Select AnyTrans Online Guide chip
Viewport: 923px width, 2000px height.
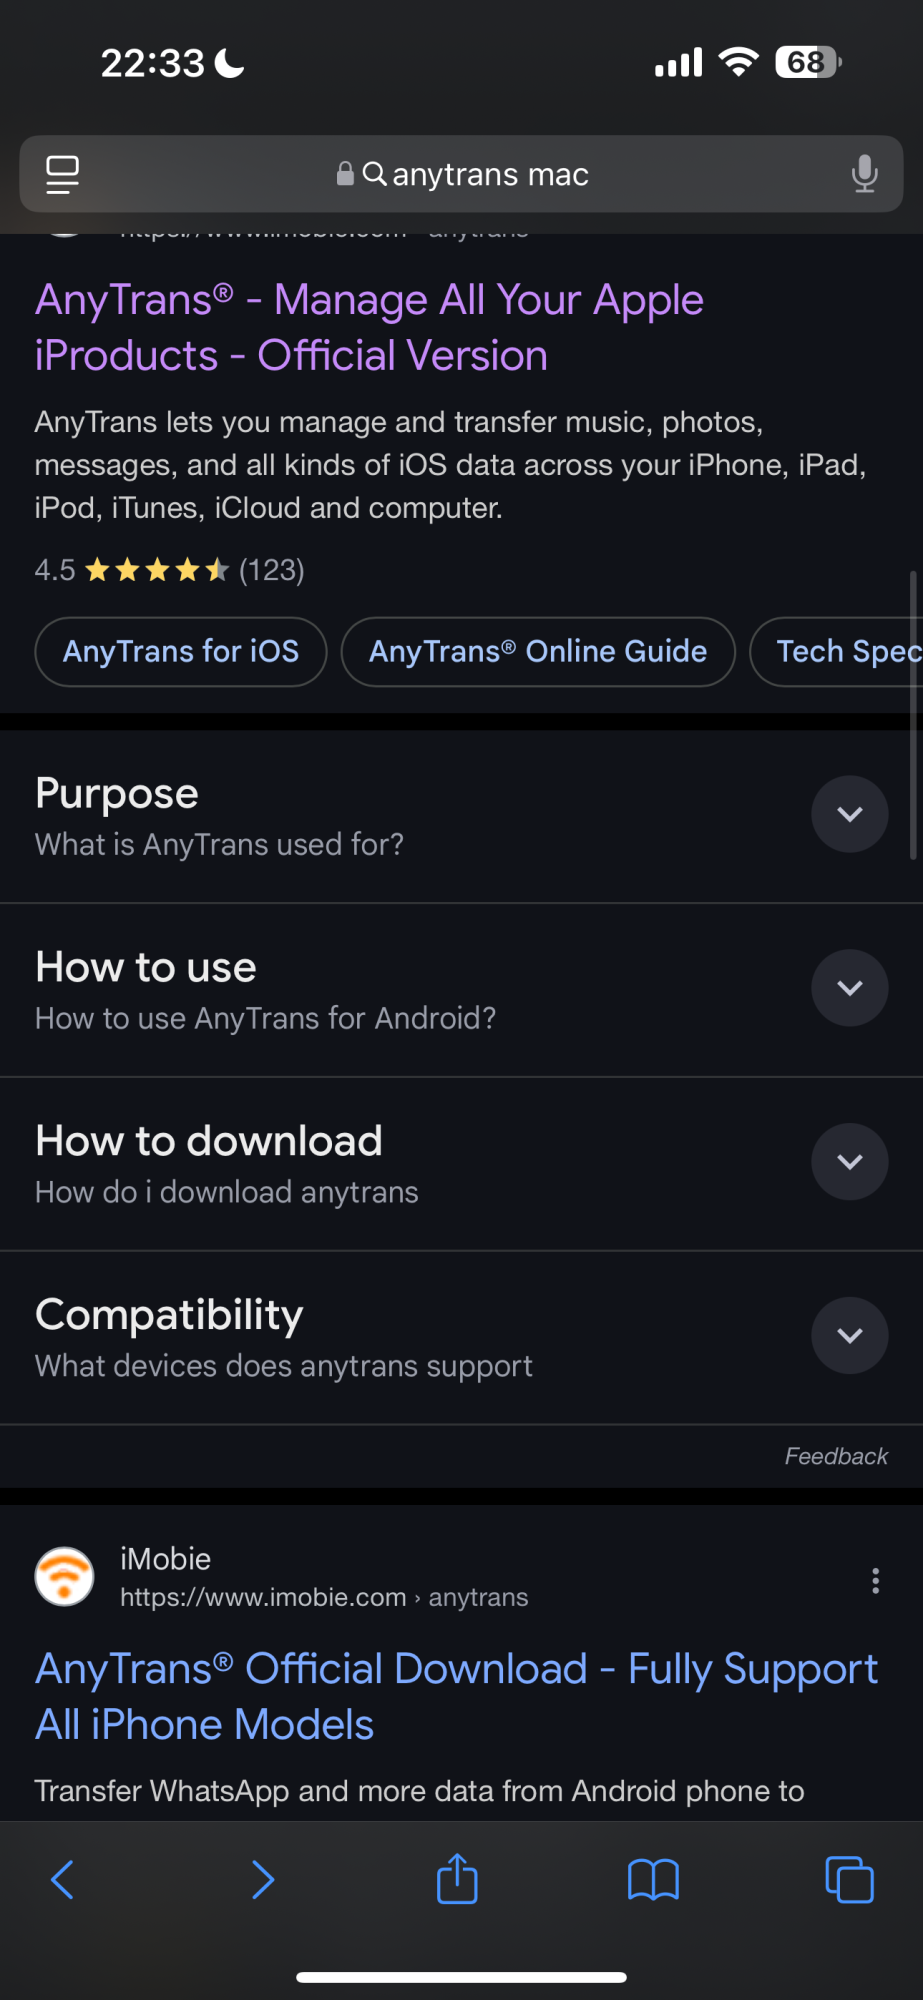pos(538,652)
